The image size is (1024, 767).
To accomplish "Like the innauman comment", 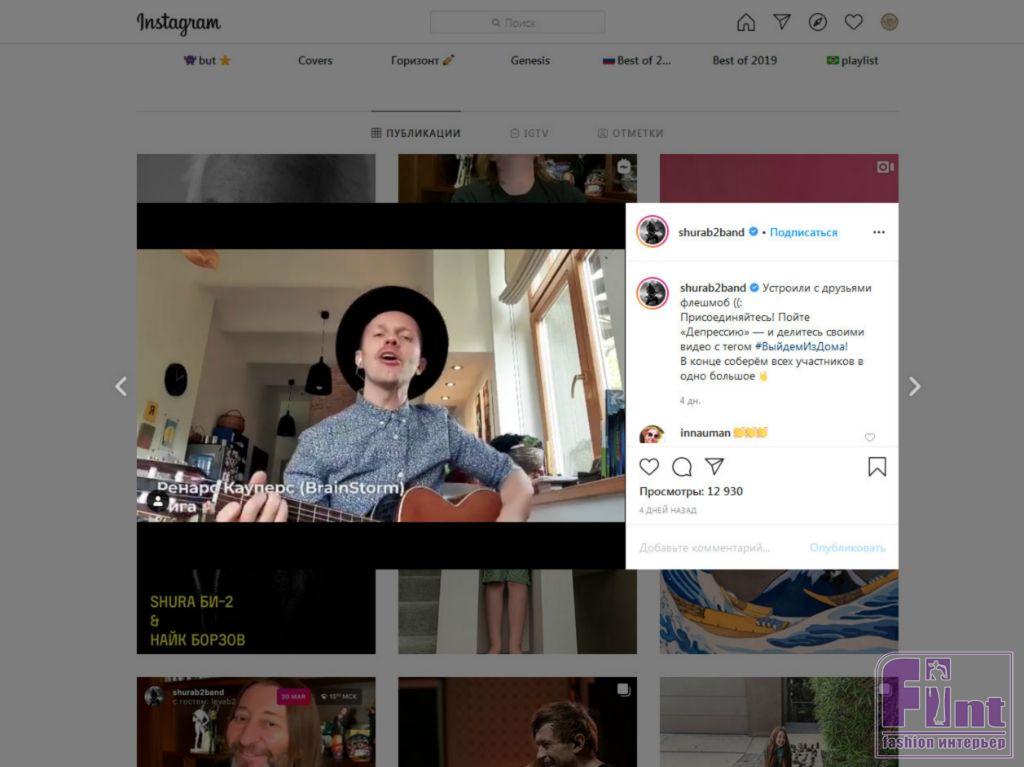I will pos(869,437).
